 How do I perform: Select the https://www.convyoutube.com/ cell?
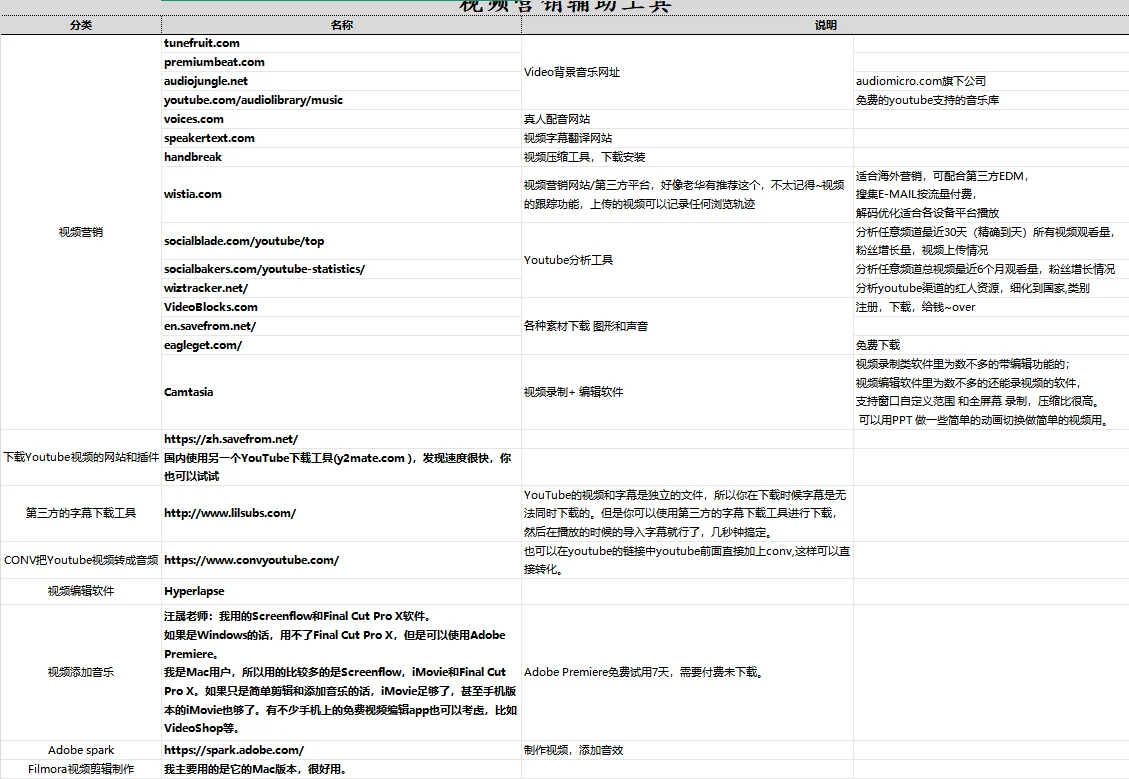tap(341, 560)
